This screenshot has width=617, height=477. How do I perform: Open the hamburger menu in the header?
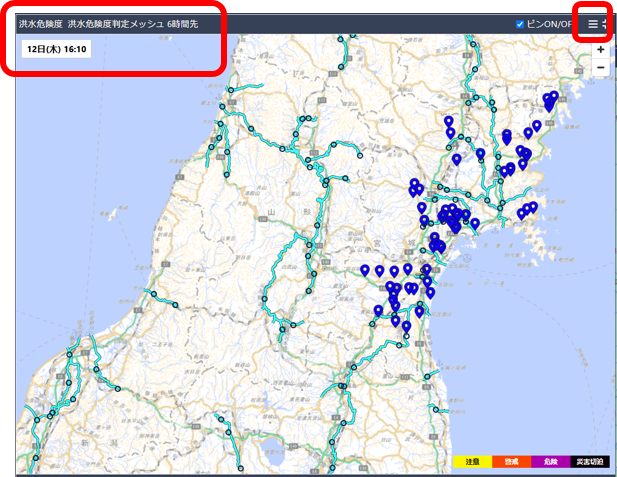[593, 24]
